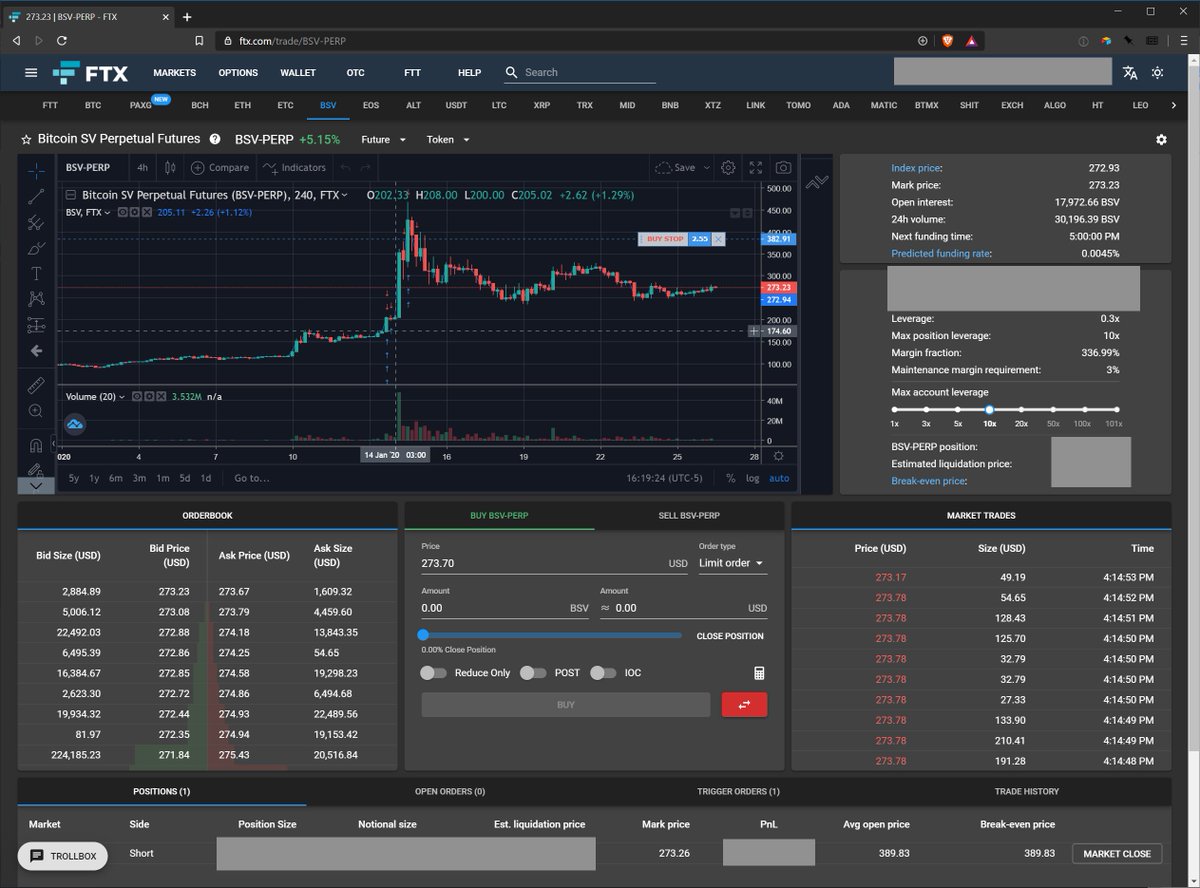The image size is (1200, 888).
Task: Open the Order type Limit order dropdown
Action: click(732, 563)
